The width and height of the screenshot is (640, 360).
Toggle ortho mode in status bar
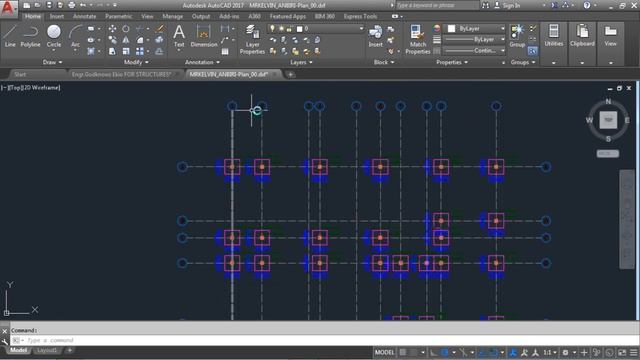click(433, 352)
